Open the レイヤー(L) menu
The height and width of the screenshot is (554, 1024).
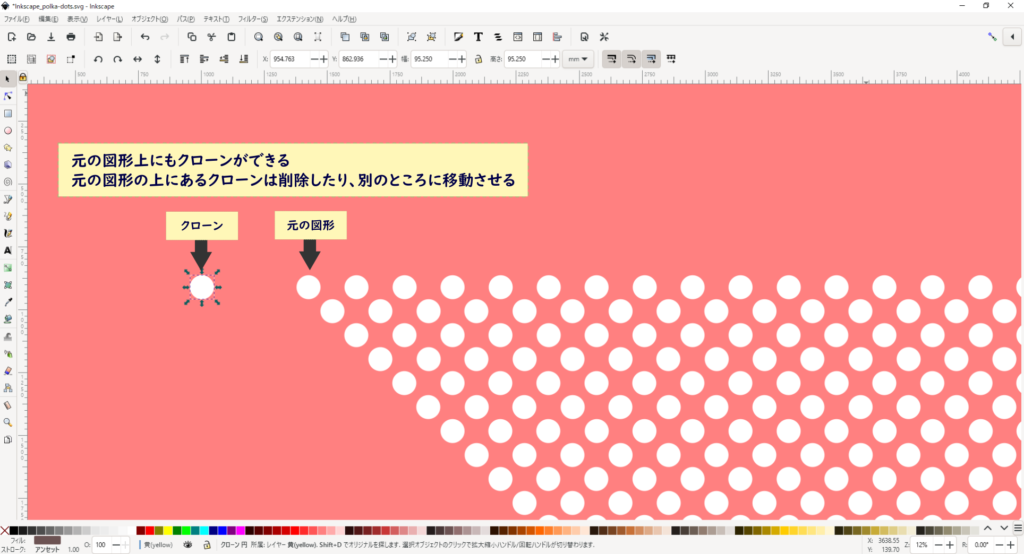[x=109, y=20]
